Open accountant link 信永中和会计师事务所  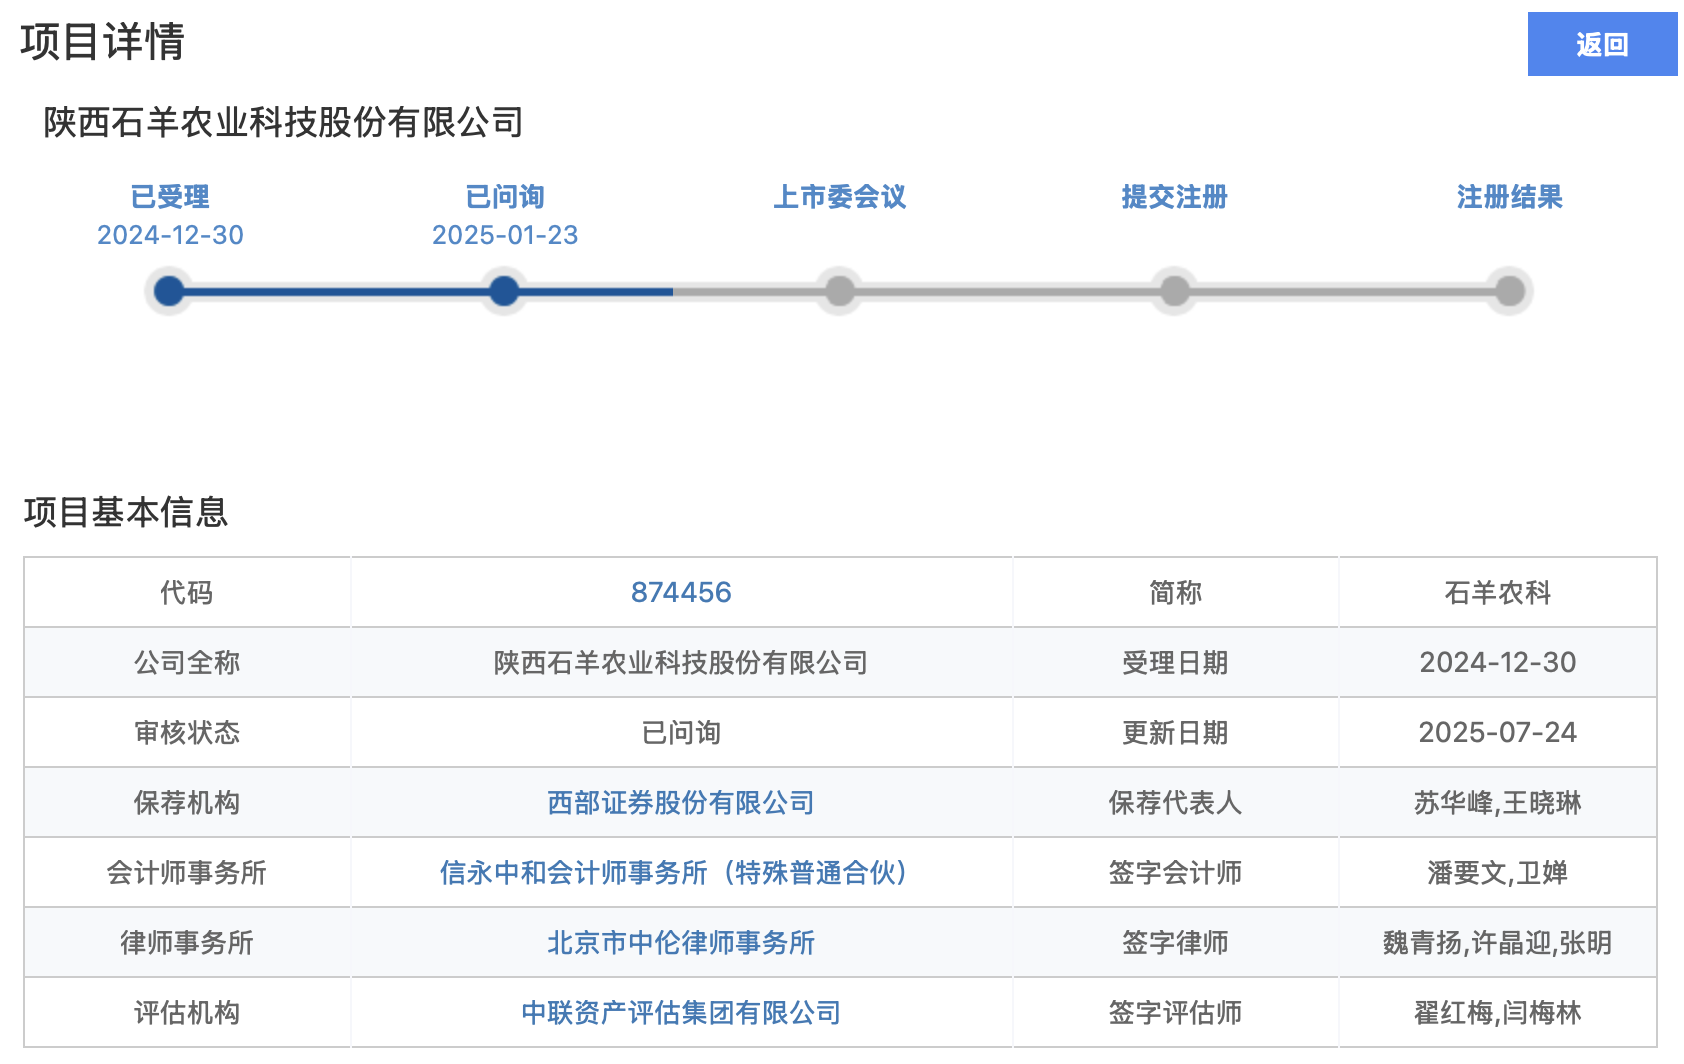point(672,872)
